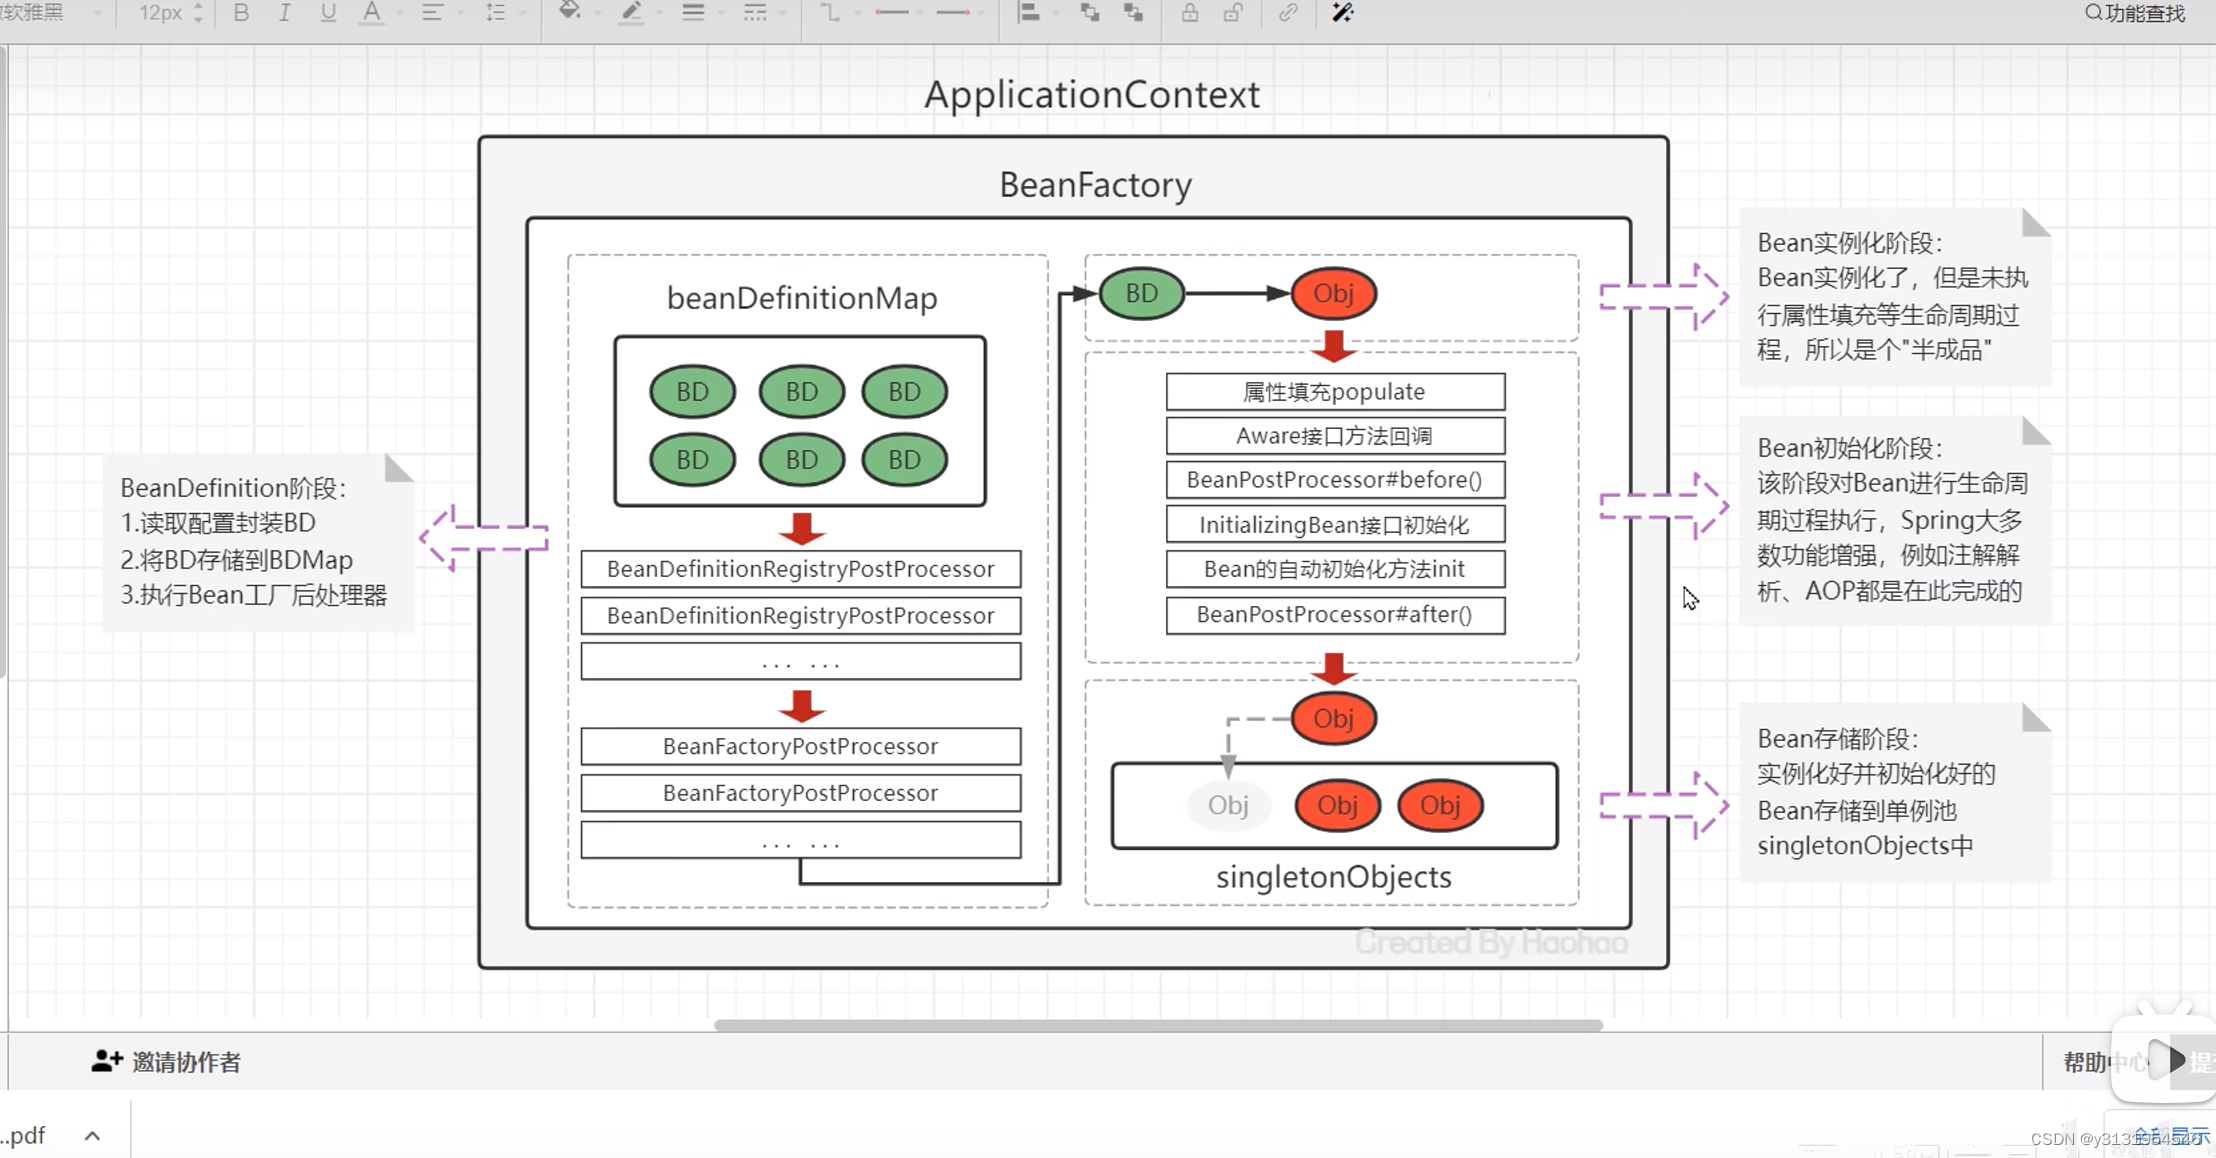Select the singletonObjects label
Viewport: 2216px width, 1158px height.
tap(1333, 877)
